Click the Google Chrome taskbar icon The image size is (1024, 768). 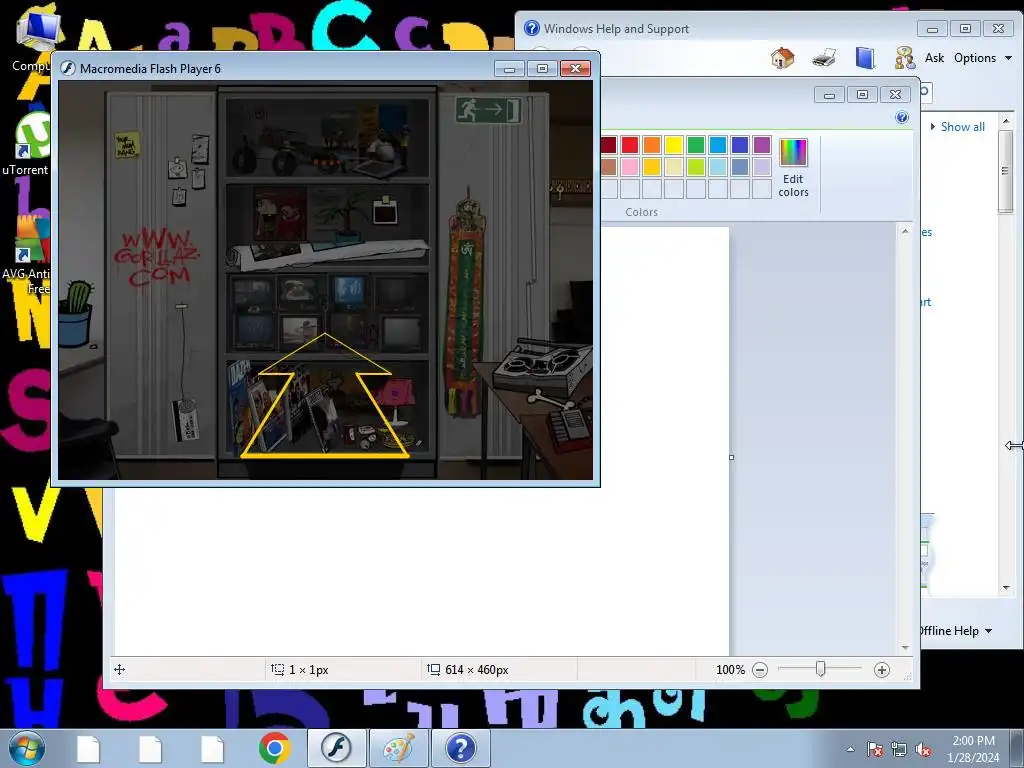[x=274, y=748]
